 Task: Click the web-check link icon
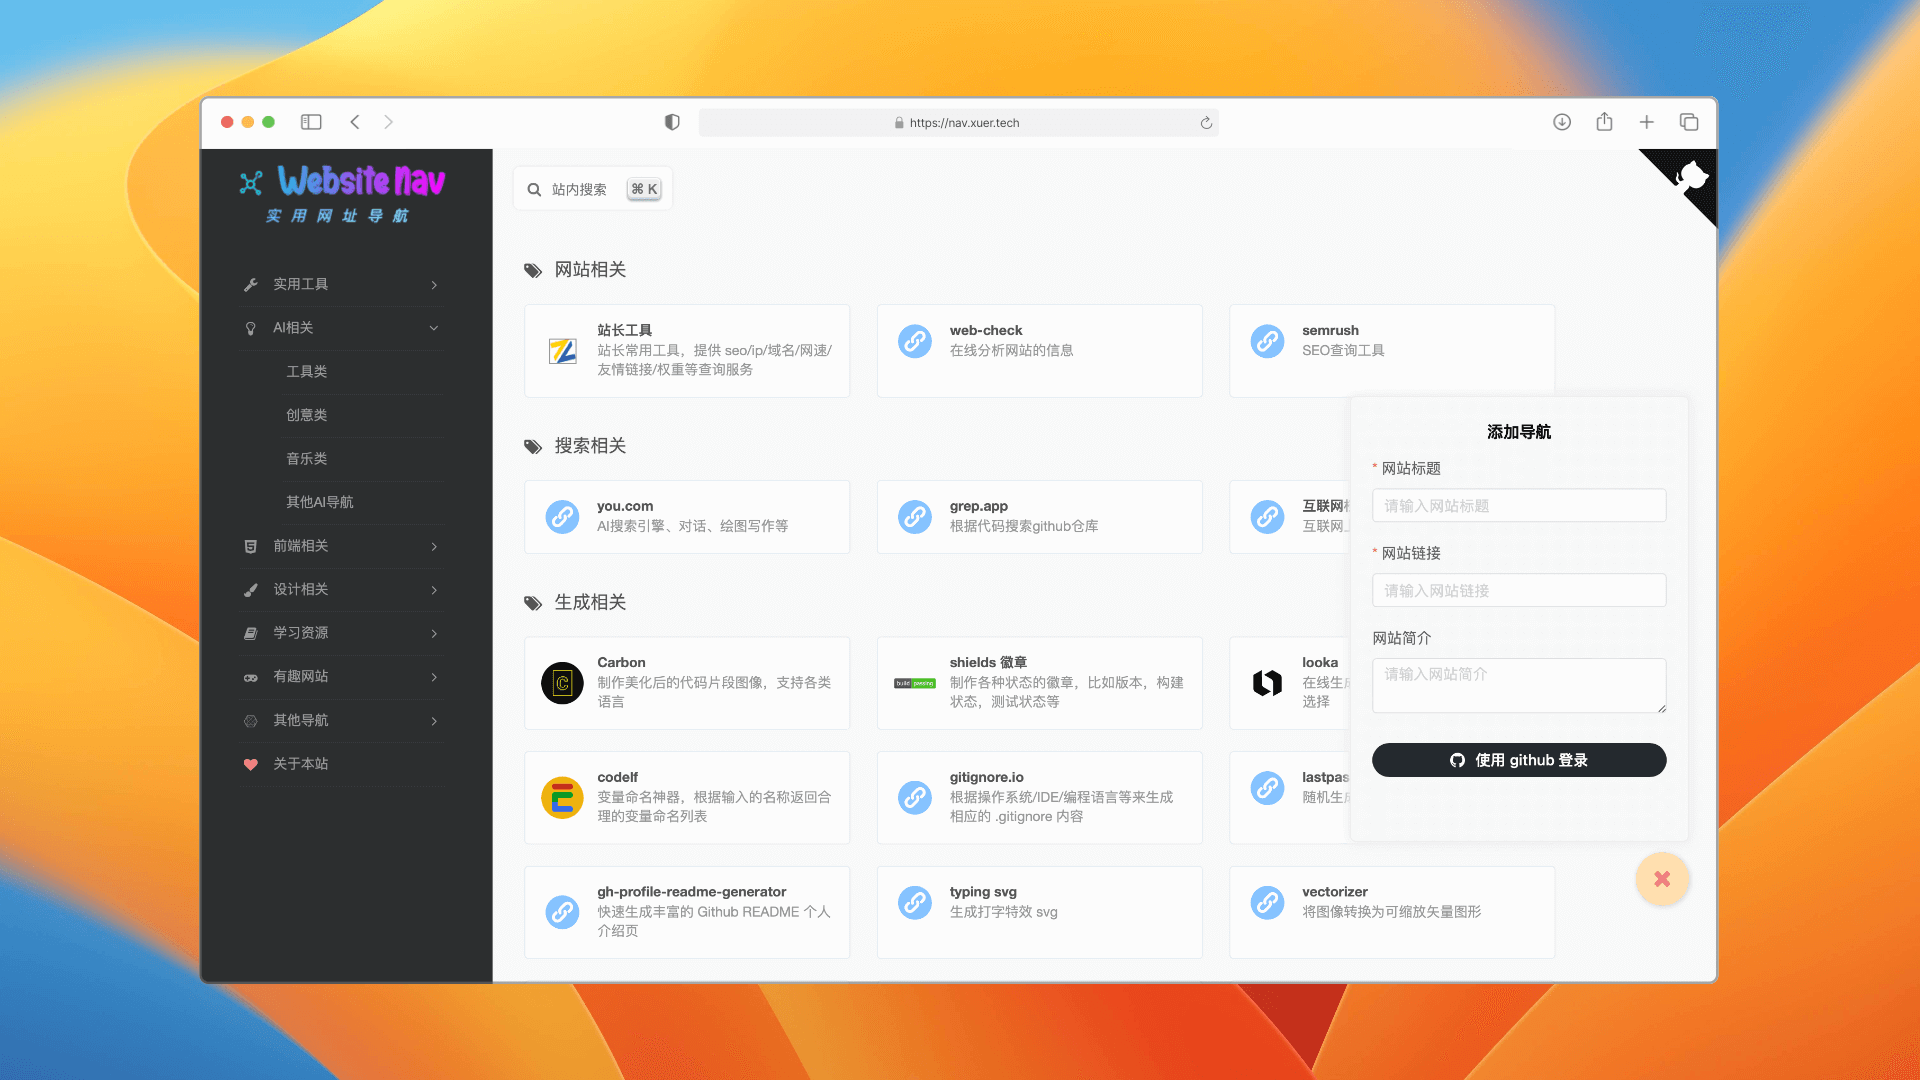915,342
